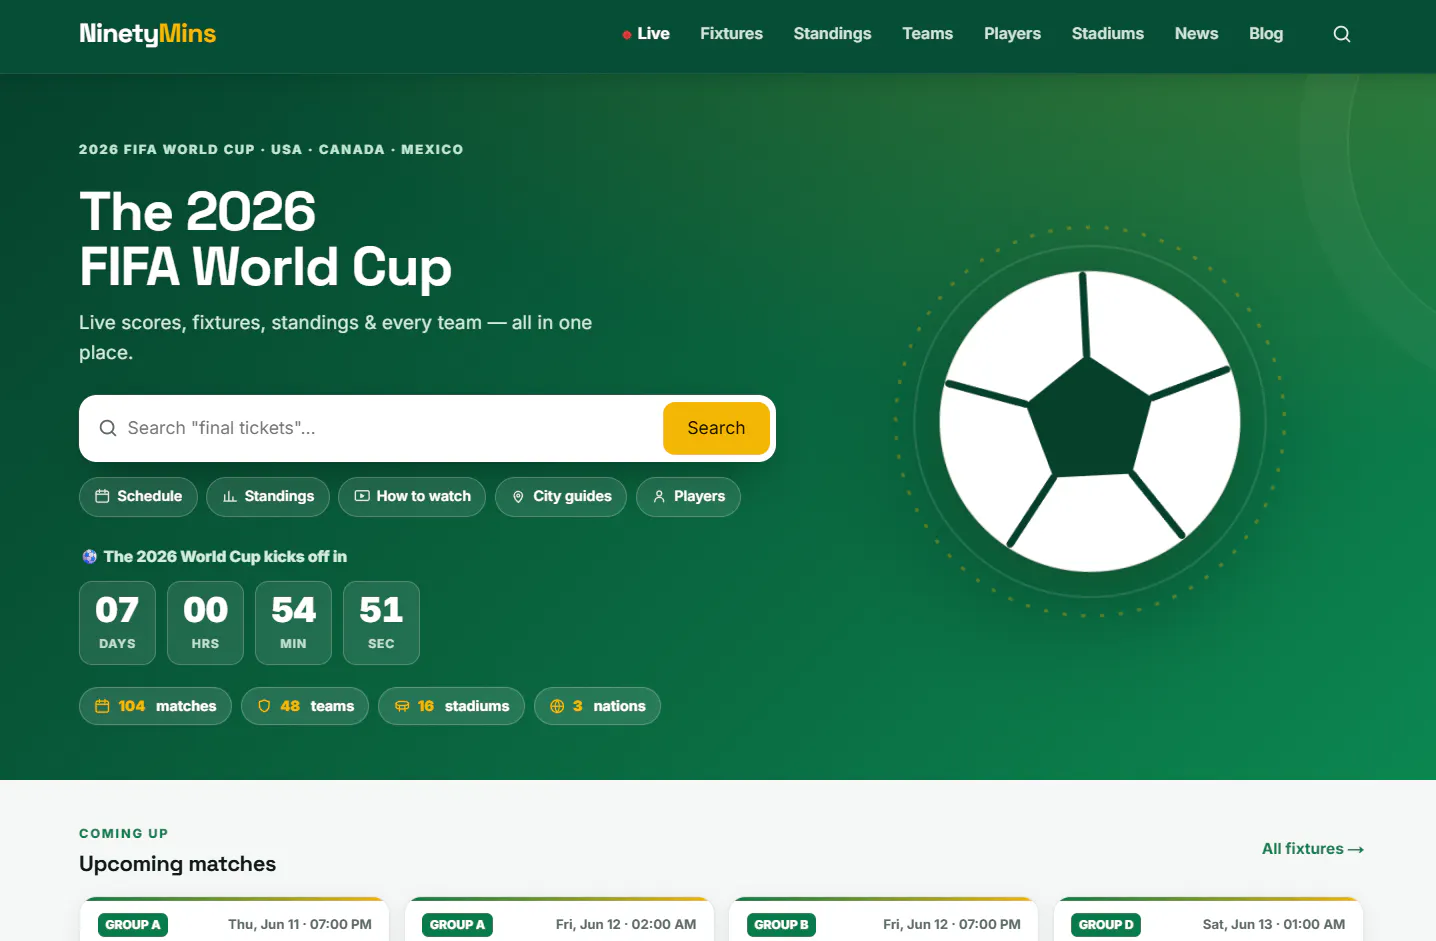
Task: Click the shield icon beside 48 teams
Action: pos(264,706)
